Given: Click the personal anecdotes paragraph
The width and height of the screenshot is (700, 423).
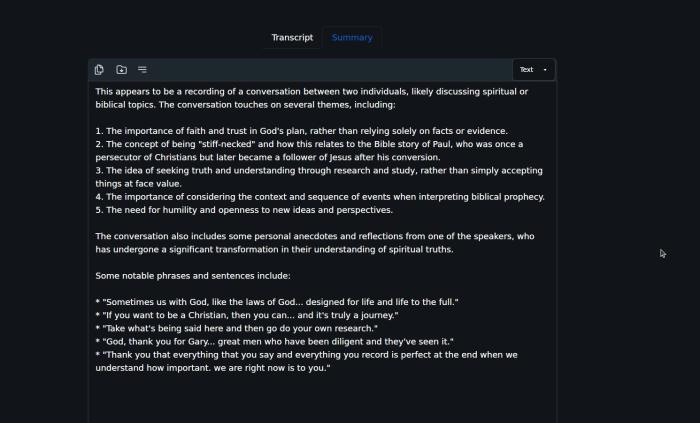Looking at the screenshot, I should (315, 243).
